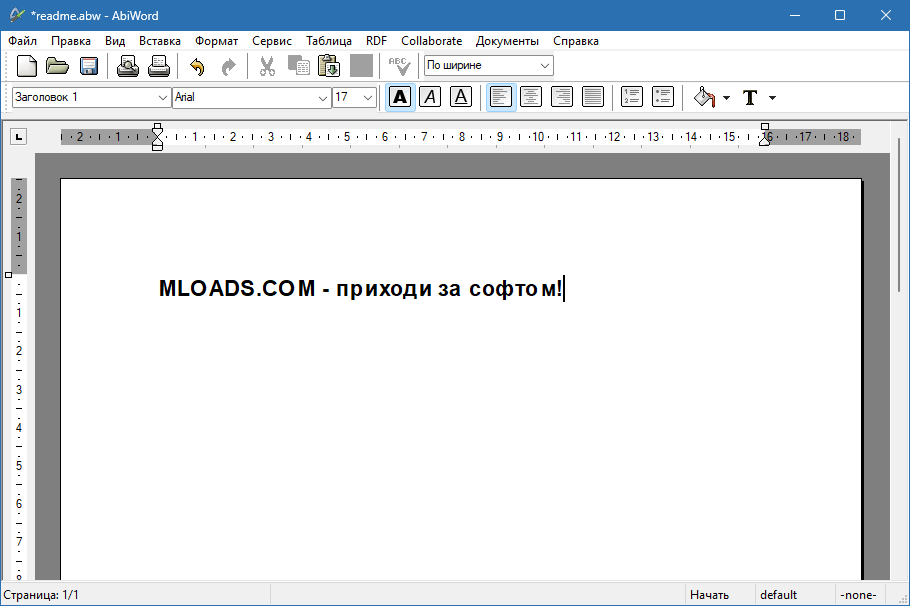
Task: Open the Файл menu
Action: point(23,41)
